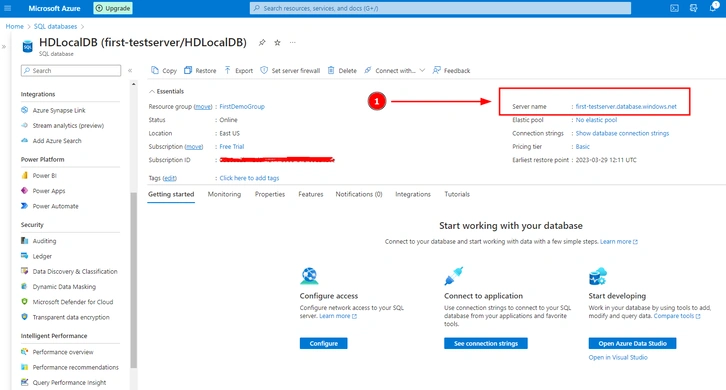Expand the portal sidebar double chevron
The height and width of the screenshot is (390, 726).
click(x=4, y=46)
